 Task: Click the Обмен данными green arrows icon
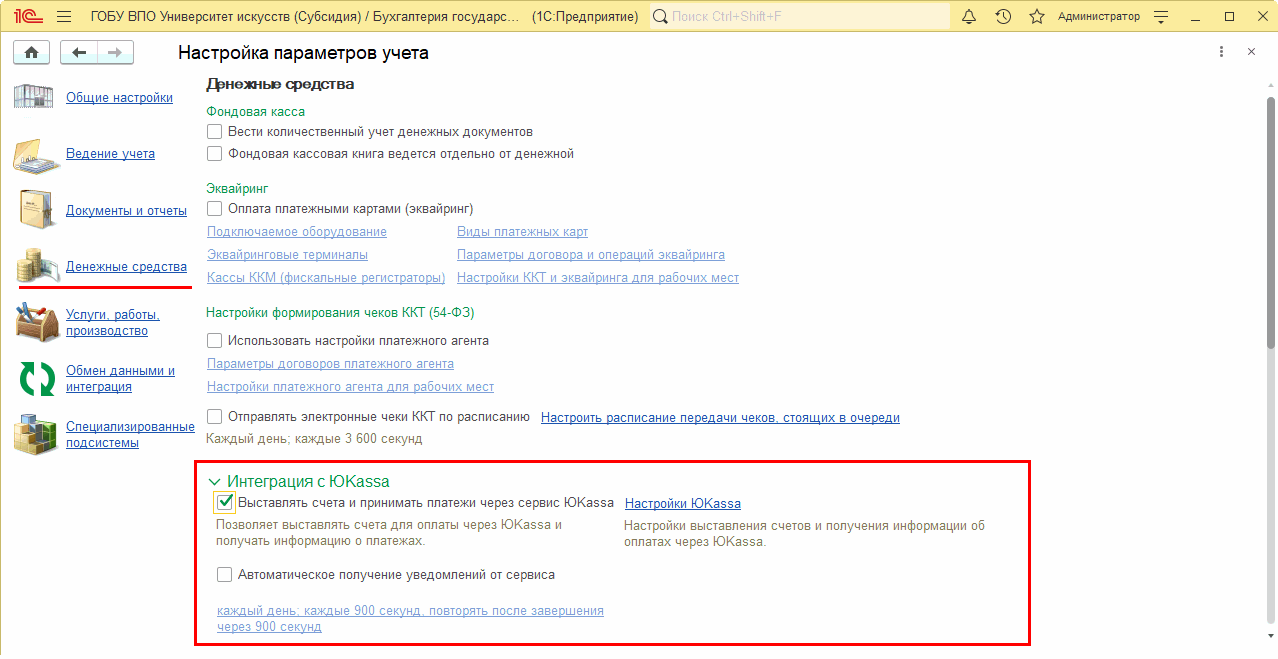(x=37, y=379)
